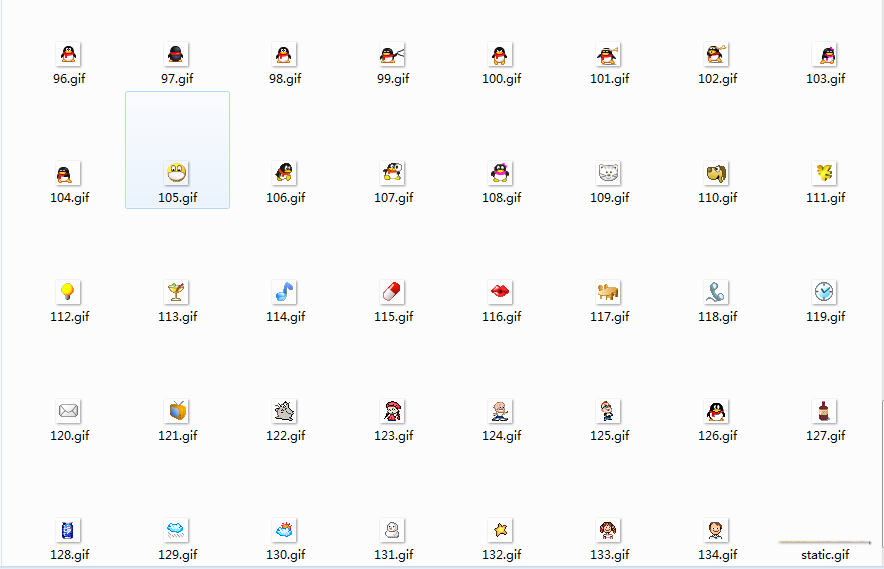884x569 pixels.
Task: Select the 118.gif telephone icon
Action: 716,292
